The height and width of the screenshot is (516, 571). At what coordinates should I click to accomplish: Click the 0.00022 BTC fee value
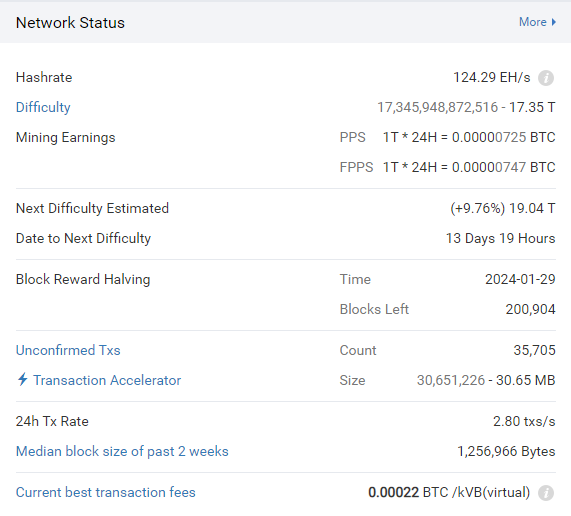coord(408,492)
